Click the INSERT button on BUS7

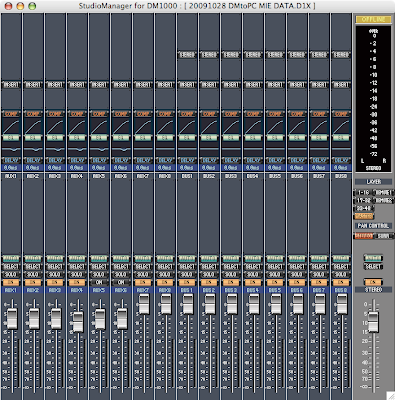click(319, 85)
